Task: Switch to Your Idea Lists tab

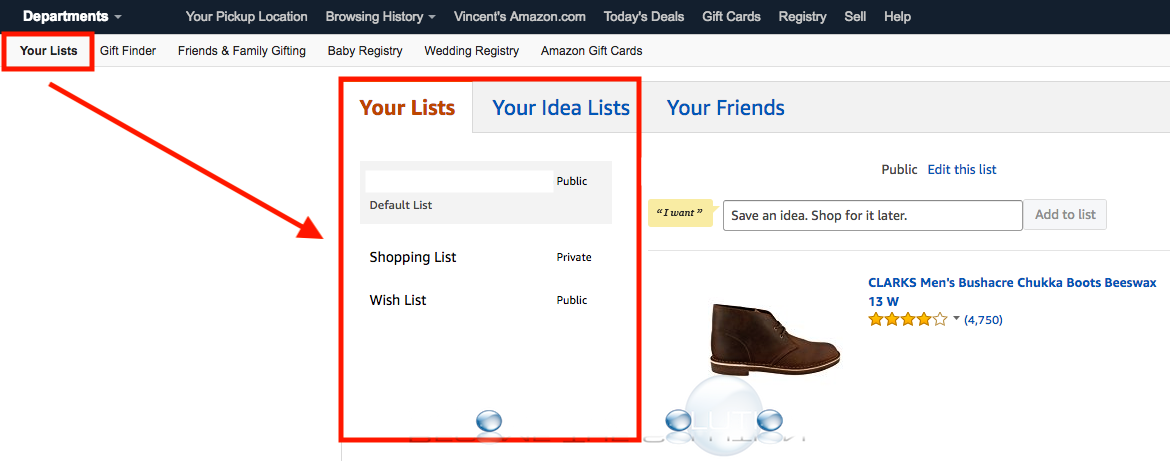Action: (x=560, y=107)
